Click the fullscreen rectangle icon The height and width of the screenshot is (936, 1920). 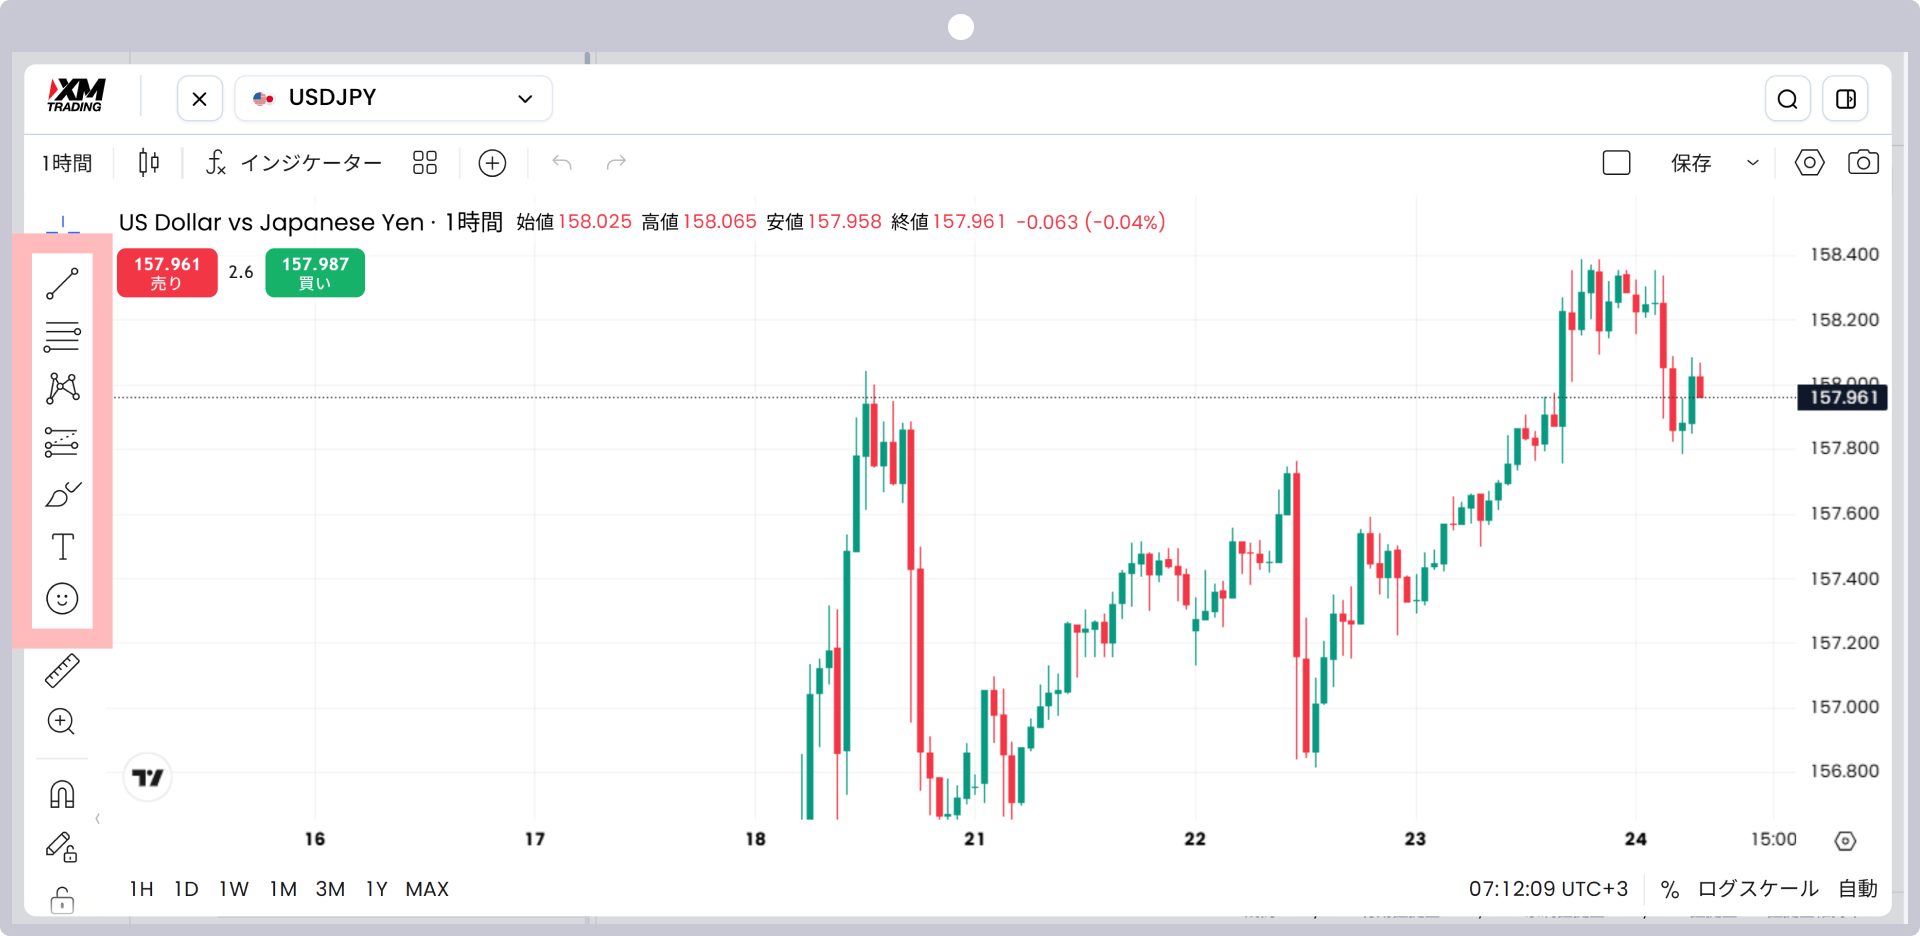tap(1617, 163)
